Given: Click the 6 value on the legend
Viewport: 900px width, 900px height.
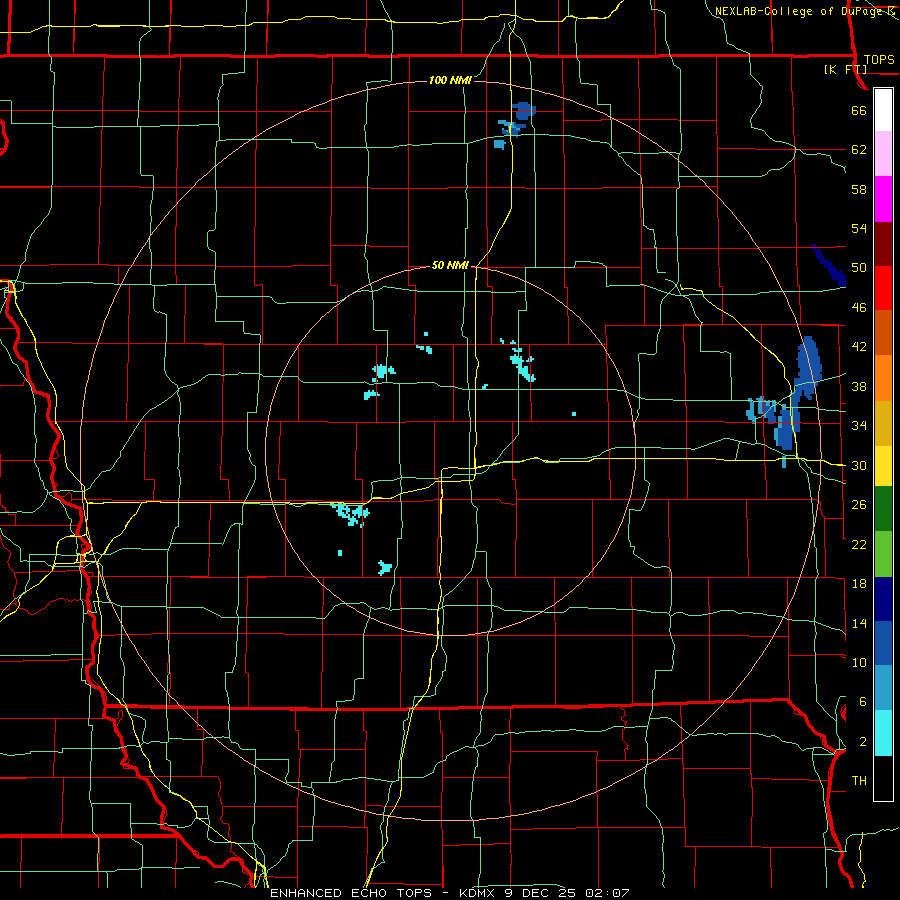Looking at the screenshot, I should pos(863,702).
